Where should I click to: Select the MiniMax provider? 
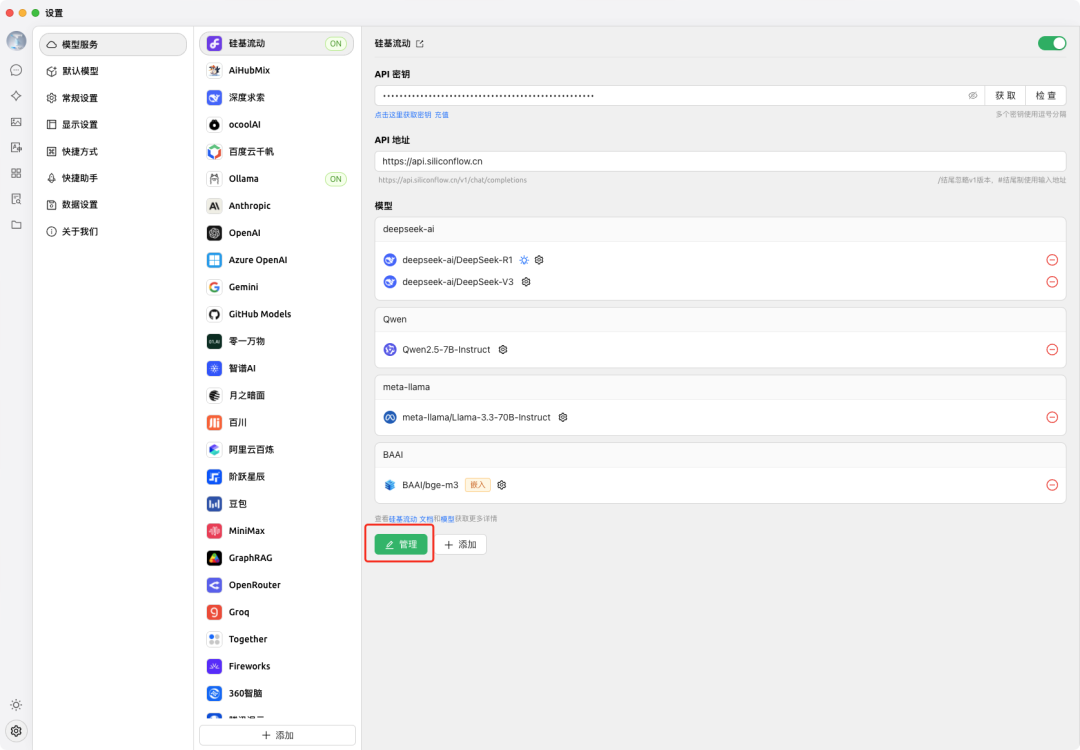[x=277, y=530]
